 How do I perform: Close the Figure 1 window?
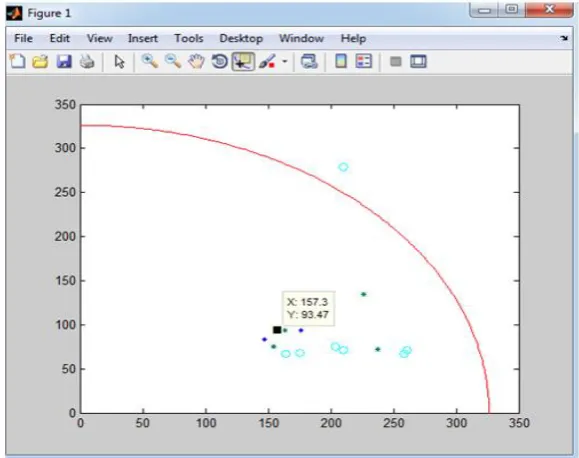(x=549, y=10)
